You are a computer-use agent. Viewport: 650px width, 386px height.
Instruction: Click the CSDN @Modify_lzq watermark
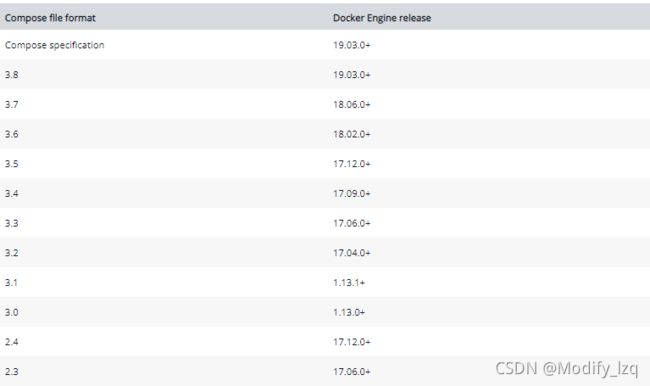coord(567,368)
